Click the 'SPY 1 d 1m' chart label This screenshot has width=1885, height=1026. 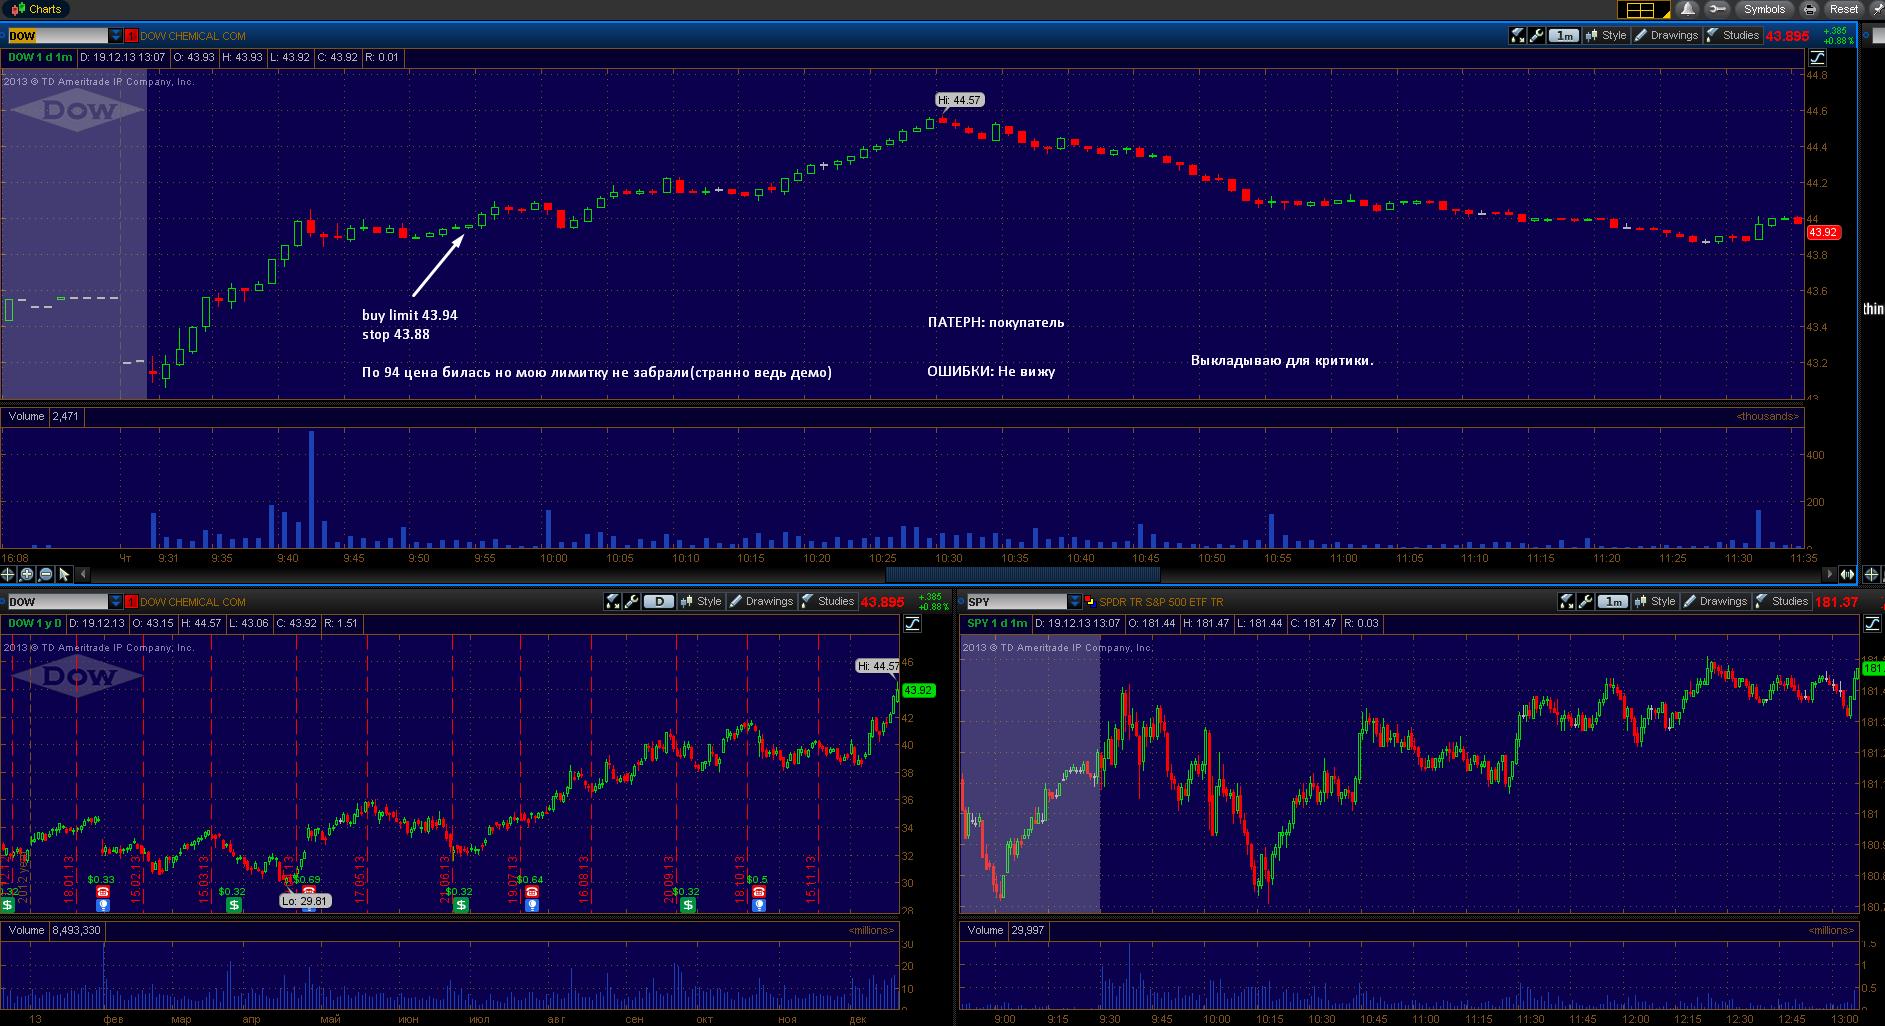click(x=997, y=624)
